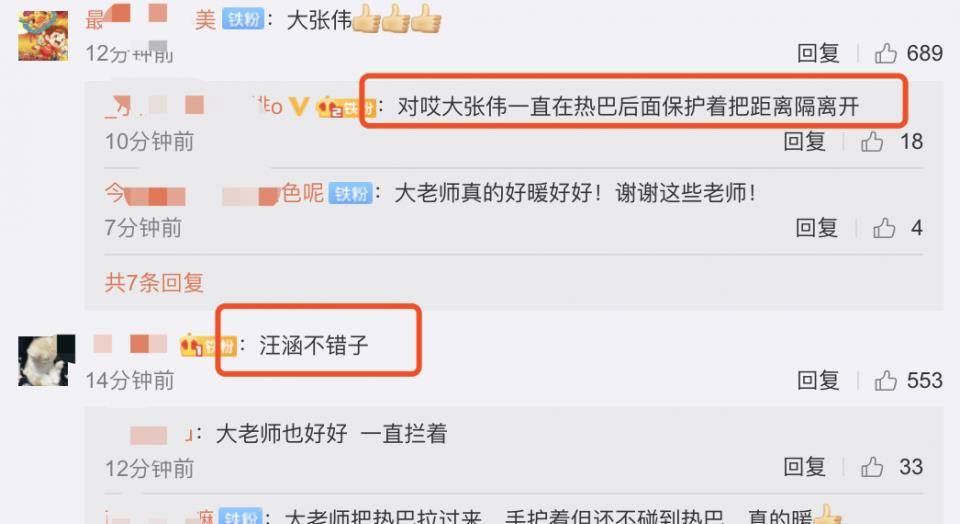The image size is (960, 524).
Task: Open the cartoon avatar of the first commenter
Action: pos(43,36)
